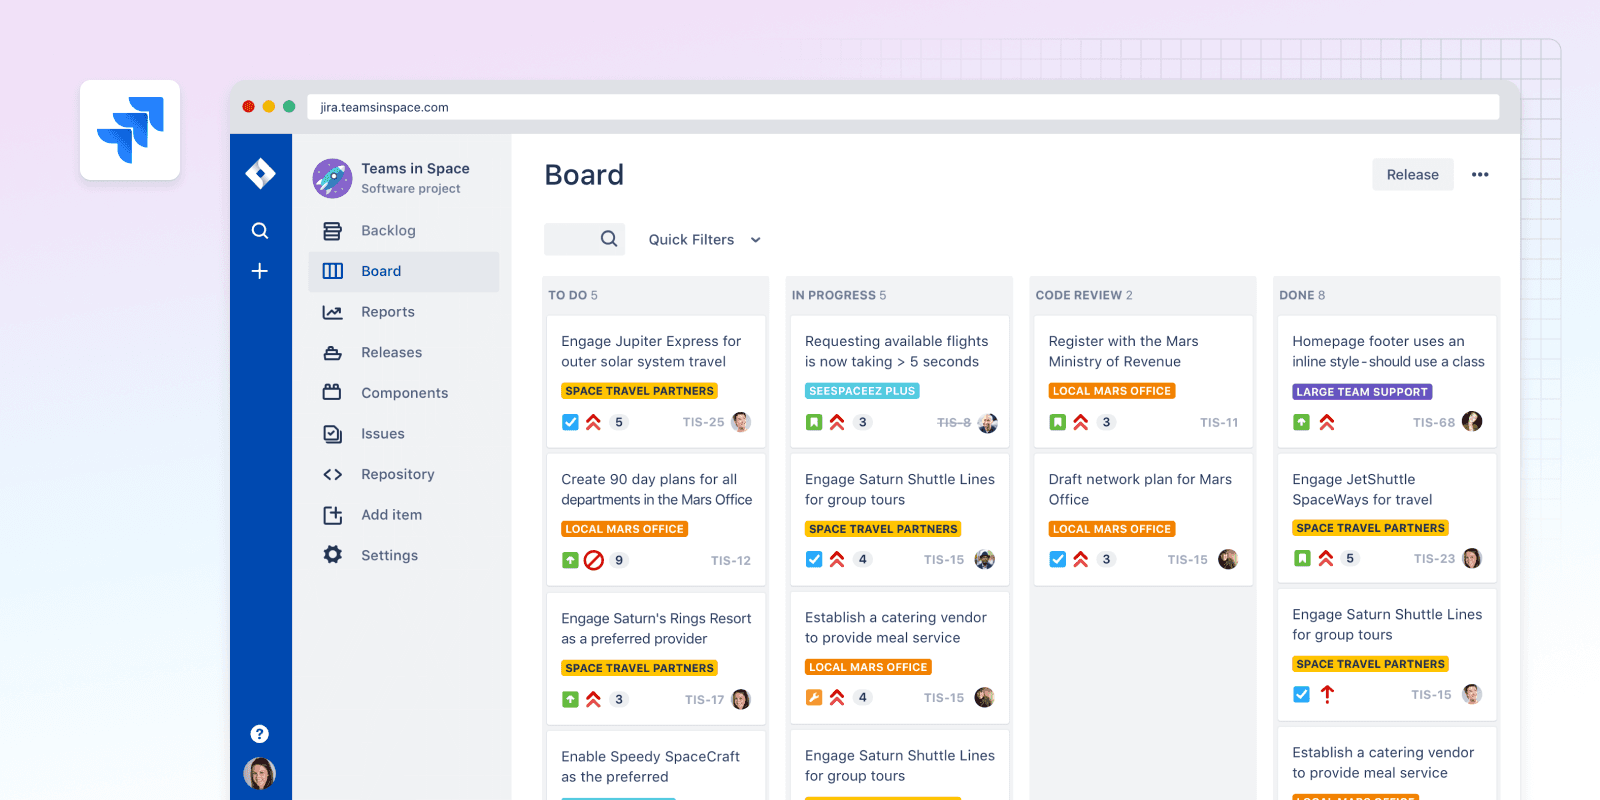Click the green improvement arrow icon on the TIS-17 card
The height and width of the screenshot is (800, 1600).
click(x=570, y=699)
